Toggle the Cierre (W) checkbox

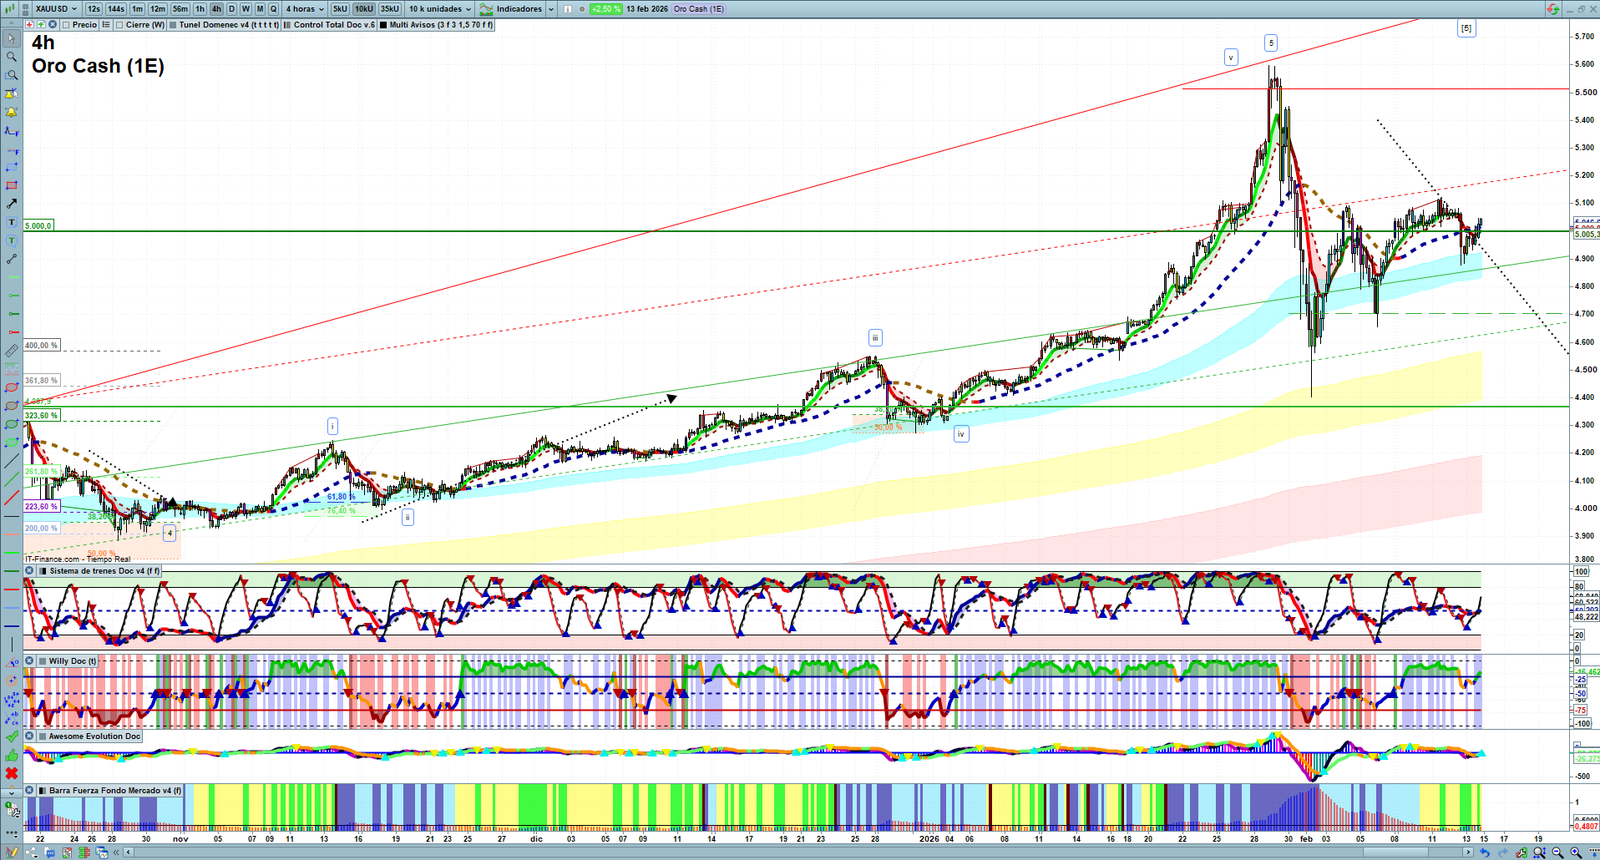click(119, 25)
